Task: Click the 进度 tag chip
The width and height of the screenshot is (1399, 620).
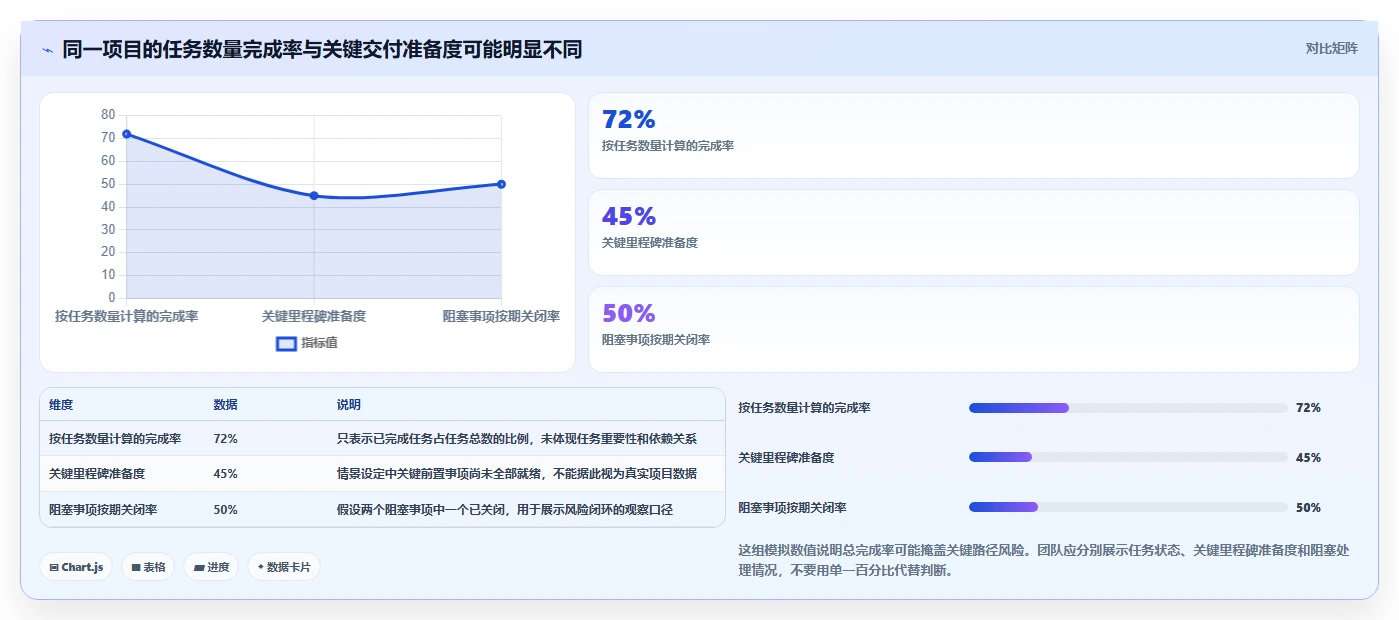Action: coord(211,567)
